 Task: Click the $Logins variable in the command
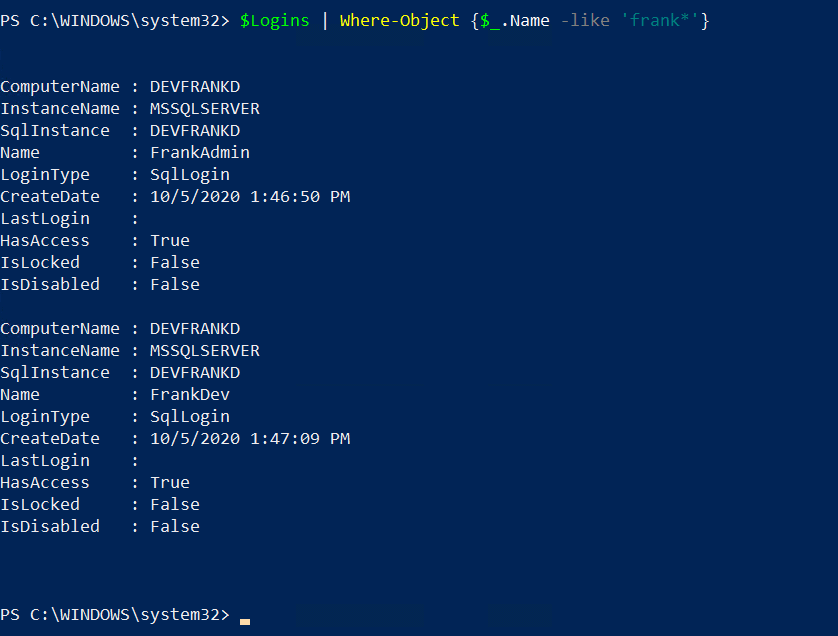click(275, 20)
